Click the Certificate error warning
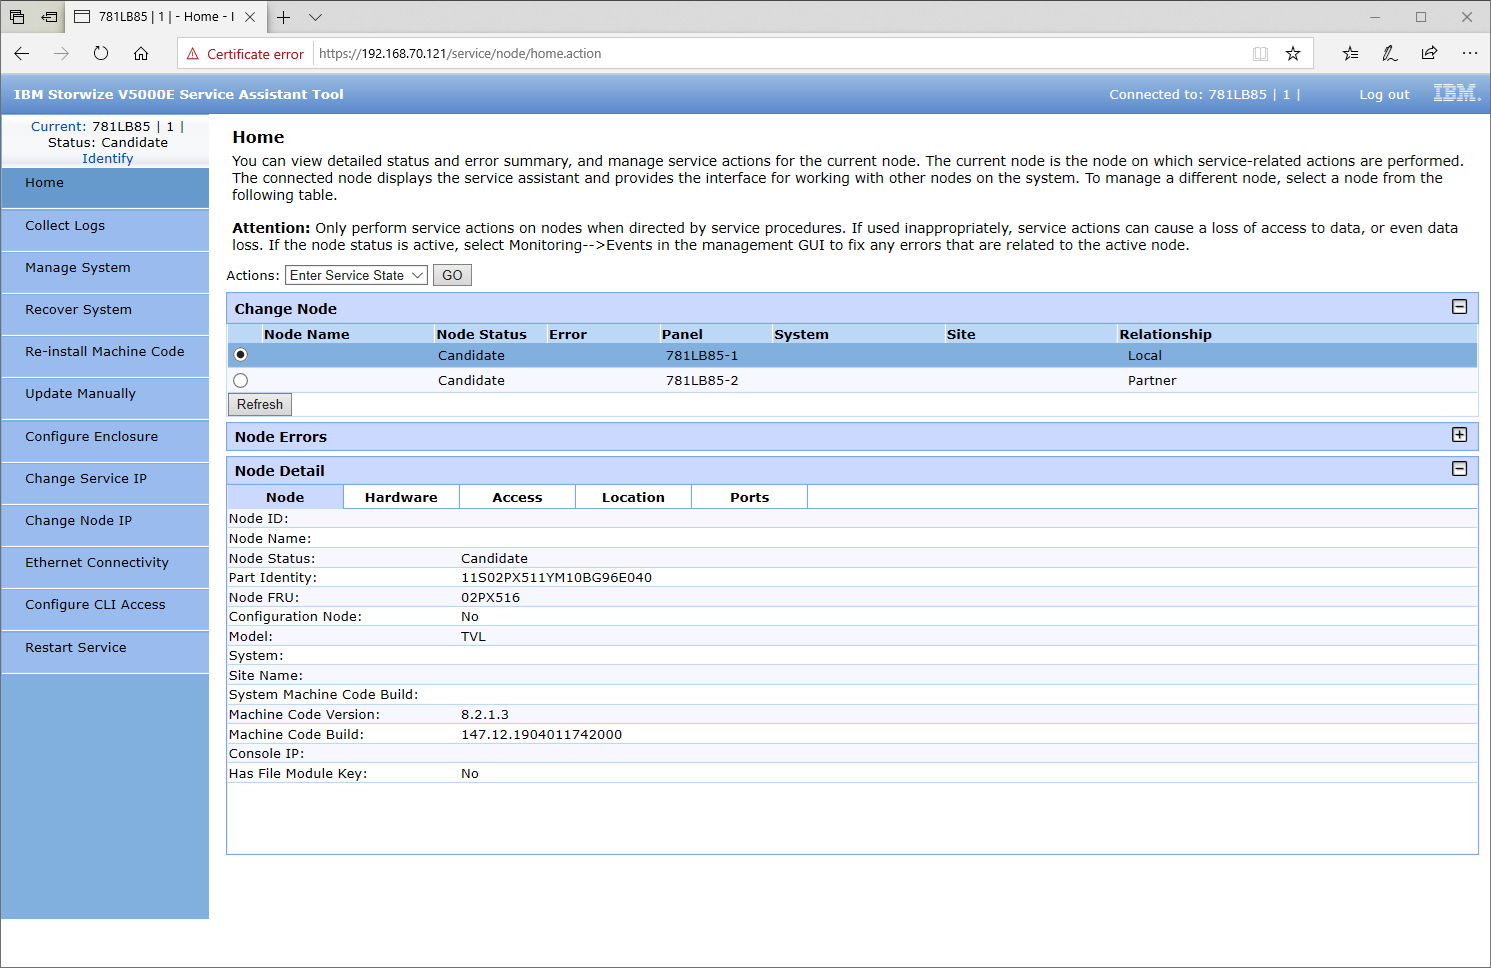 click(x=245, y=54)
